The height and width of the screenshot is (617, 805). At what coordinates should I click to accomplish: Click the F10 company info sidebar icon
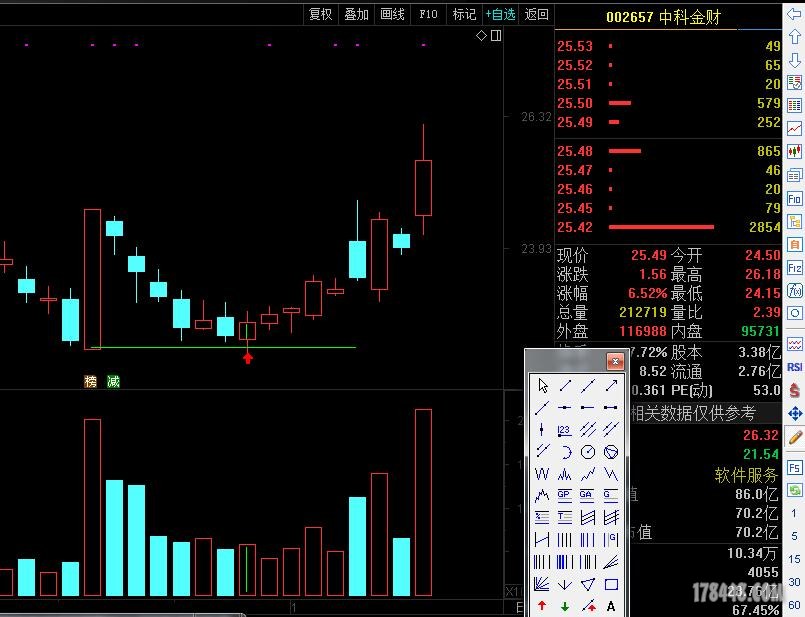coord(794,199)
